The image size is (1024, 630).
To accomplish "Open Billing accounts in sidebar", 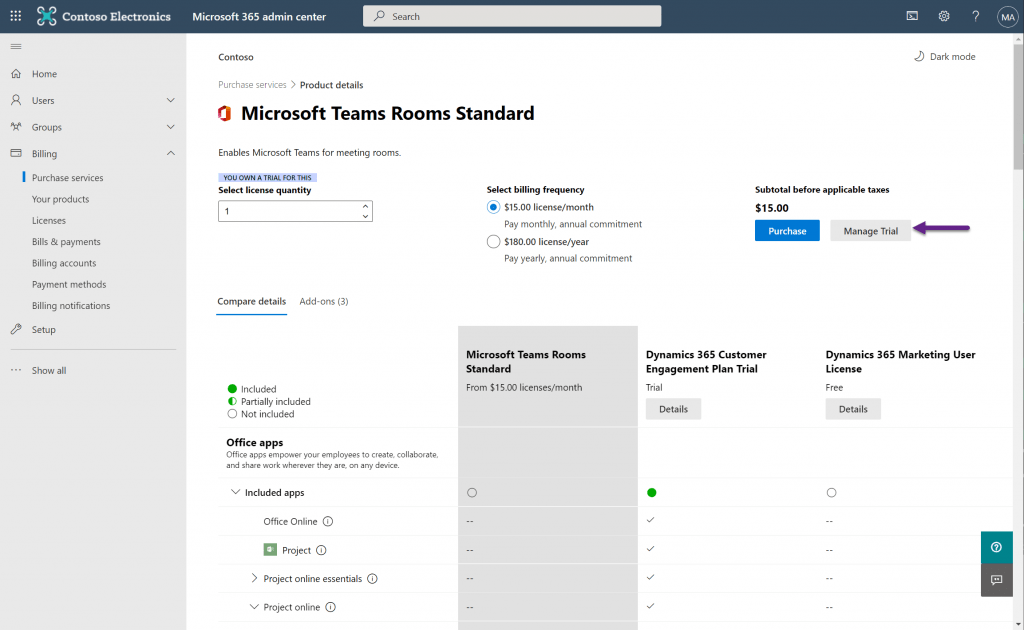I will point(64,263).
